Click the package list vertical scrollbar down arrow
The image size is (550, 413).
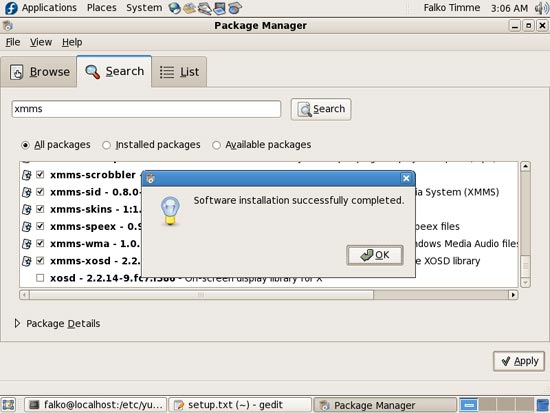(525, 282)
